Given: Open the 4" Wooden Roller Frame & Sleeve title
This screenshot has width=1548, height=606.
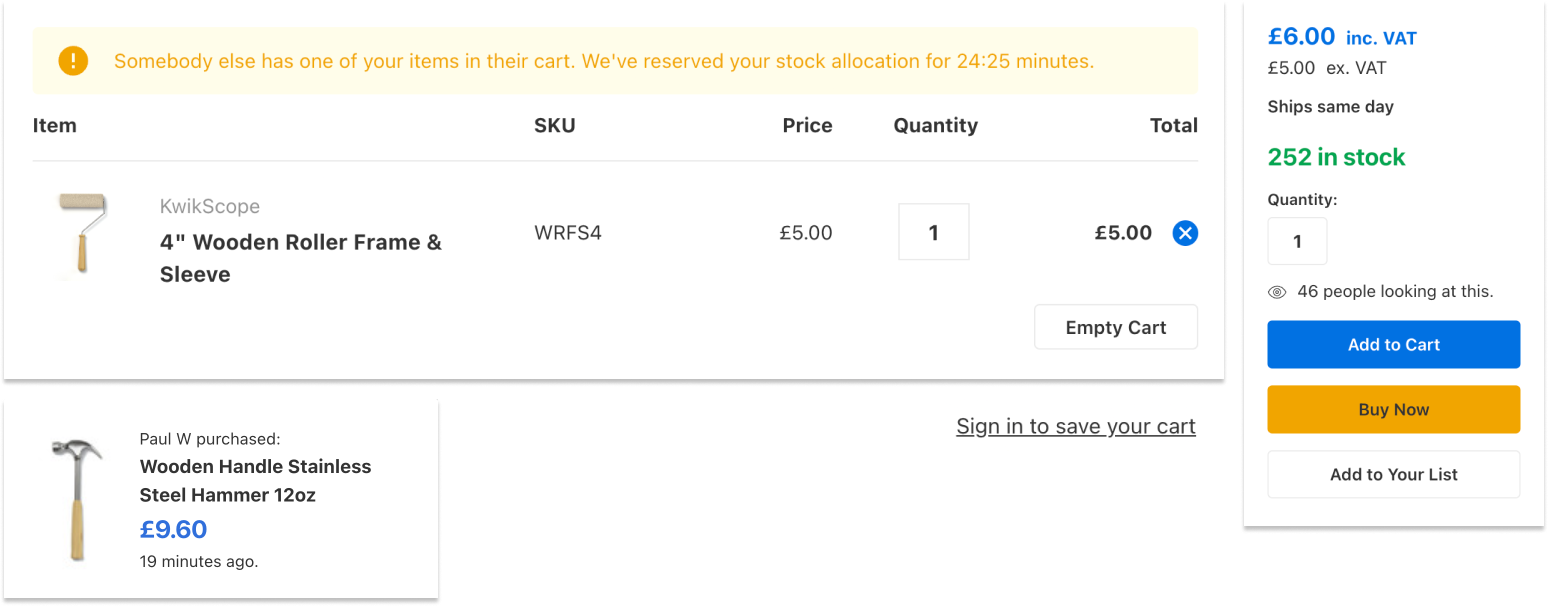Looking at the screenshot, I should point(301,258).
